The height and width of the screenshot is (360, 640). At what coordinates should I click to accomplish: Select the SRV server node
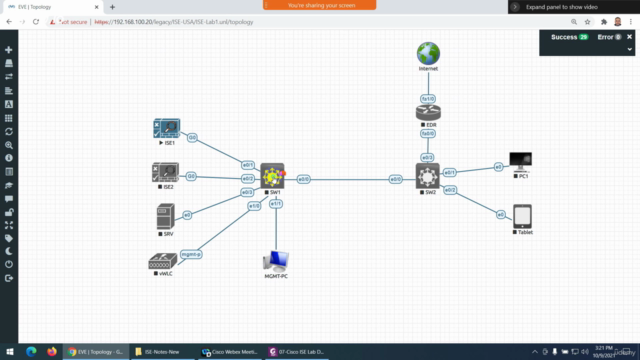[x=165, y=216]
